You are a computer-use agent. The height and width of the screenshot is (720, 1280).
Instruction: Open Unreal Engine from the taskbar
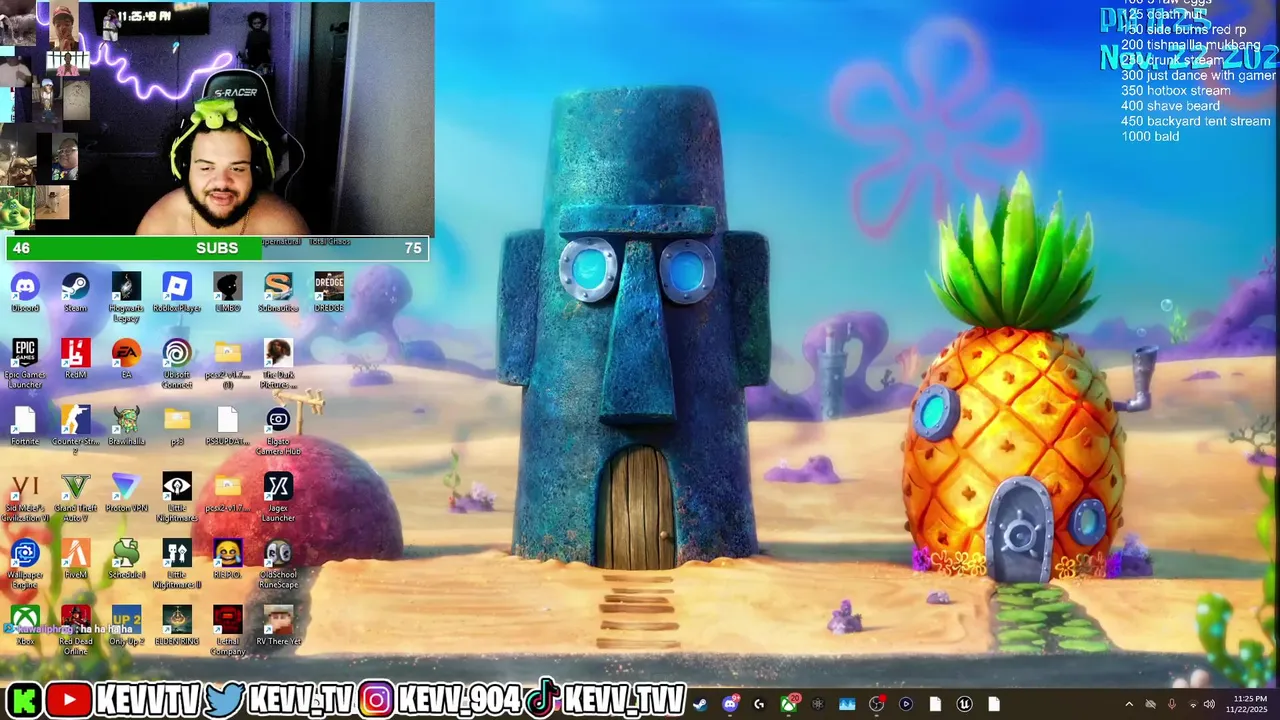click(x=964, y=704)
